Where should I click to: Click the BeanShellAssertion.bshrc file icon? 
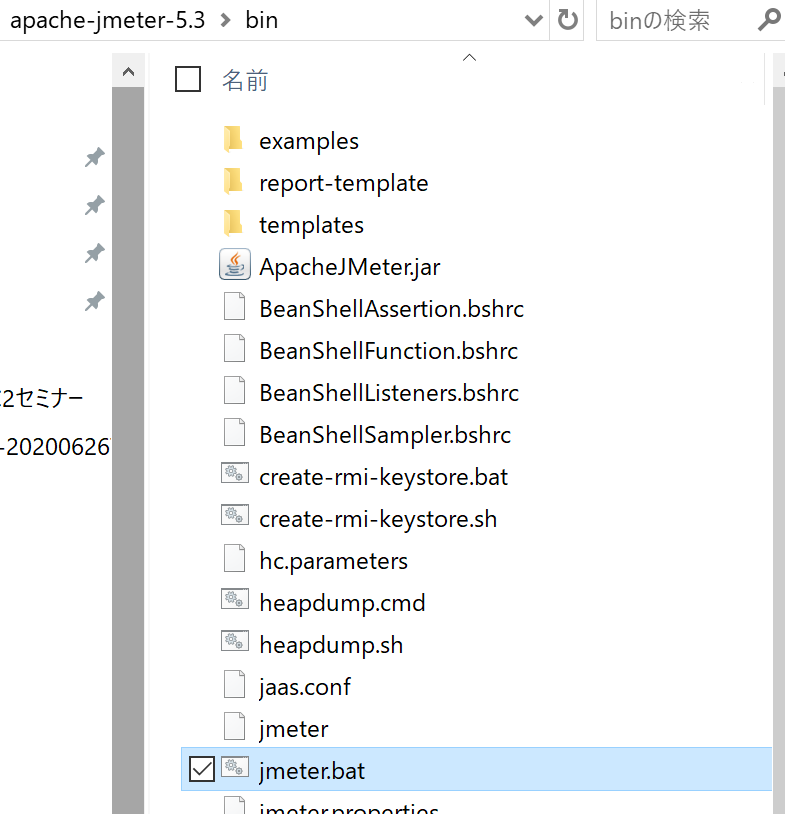[x=235, y=306]
